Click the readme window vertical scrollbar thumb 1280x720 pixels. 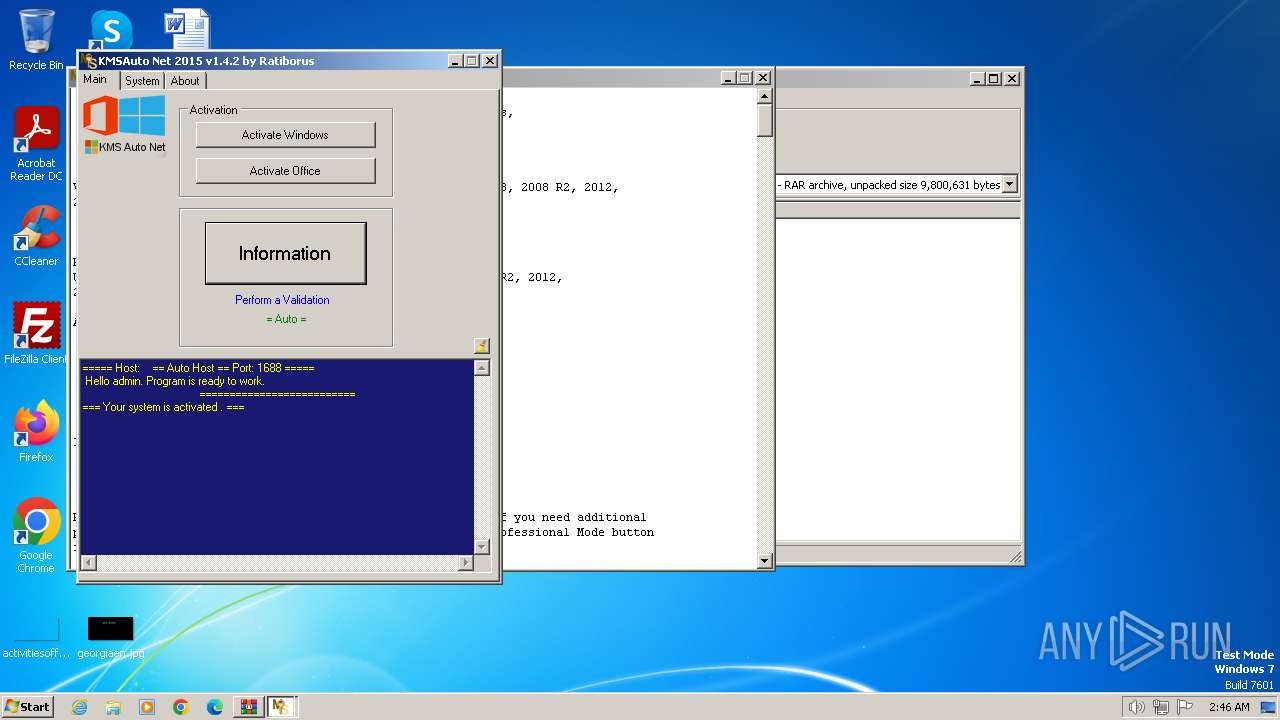point(765,121)
